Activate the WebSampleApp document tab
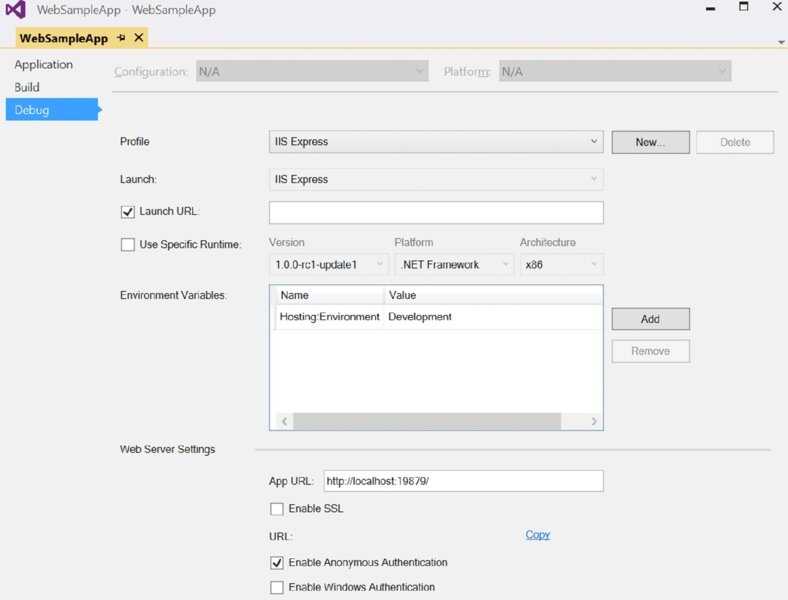Image resolution: width=788 pixels, height=600 pixels. pos(64,38)
